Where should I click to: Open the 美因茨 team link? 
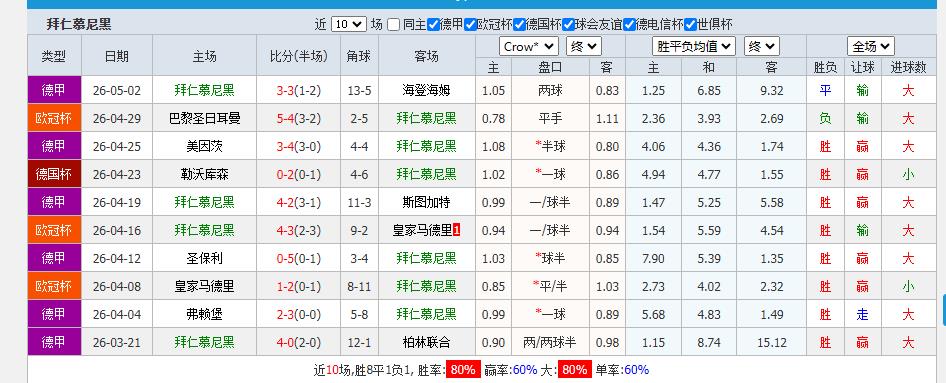point(205,146)
